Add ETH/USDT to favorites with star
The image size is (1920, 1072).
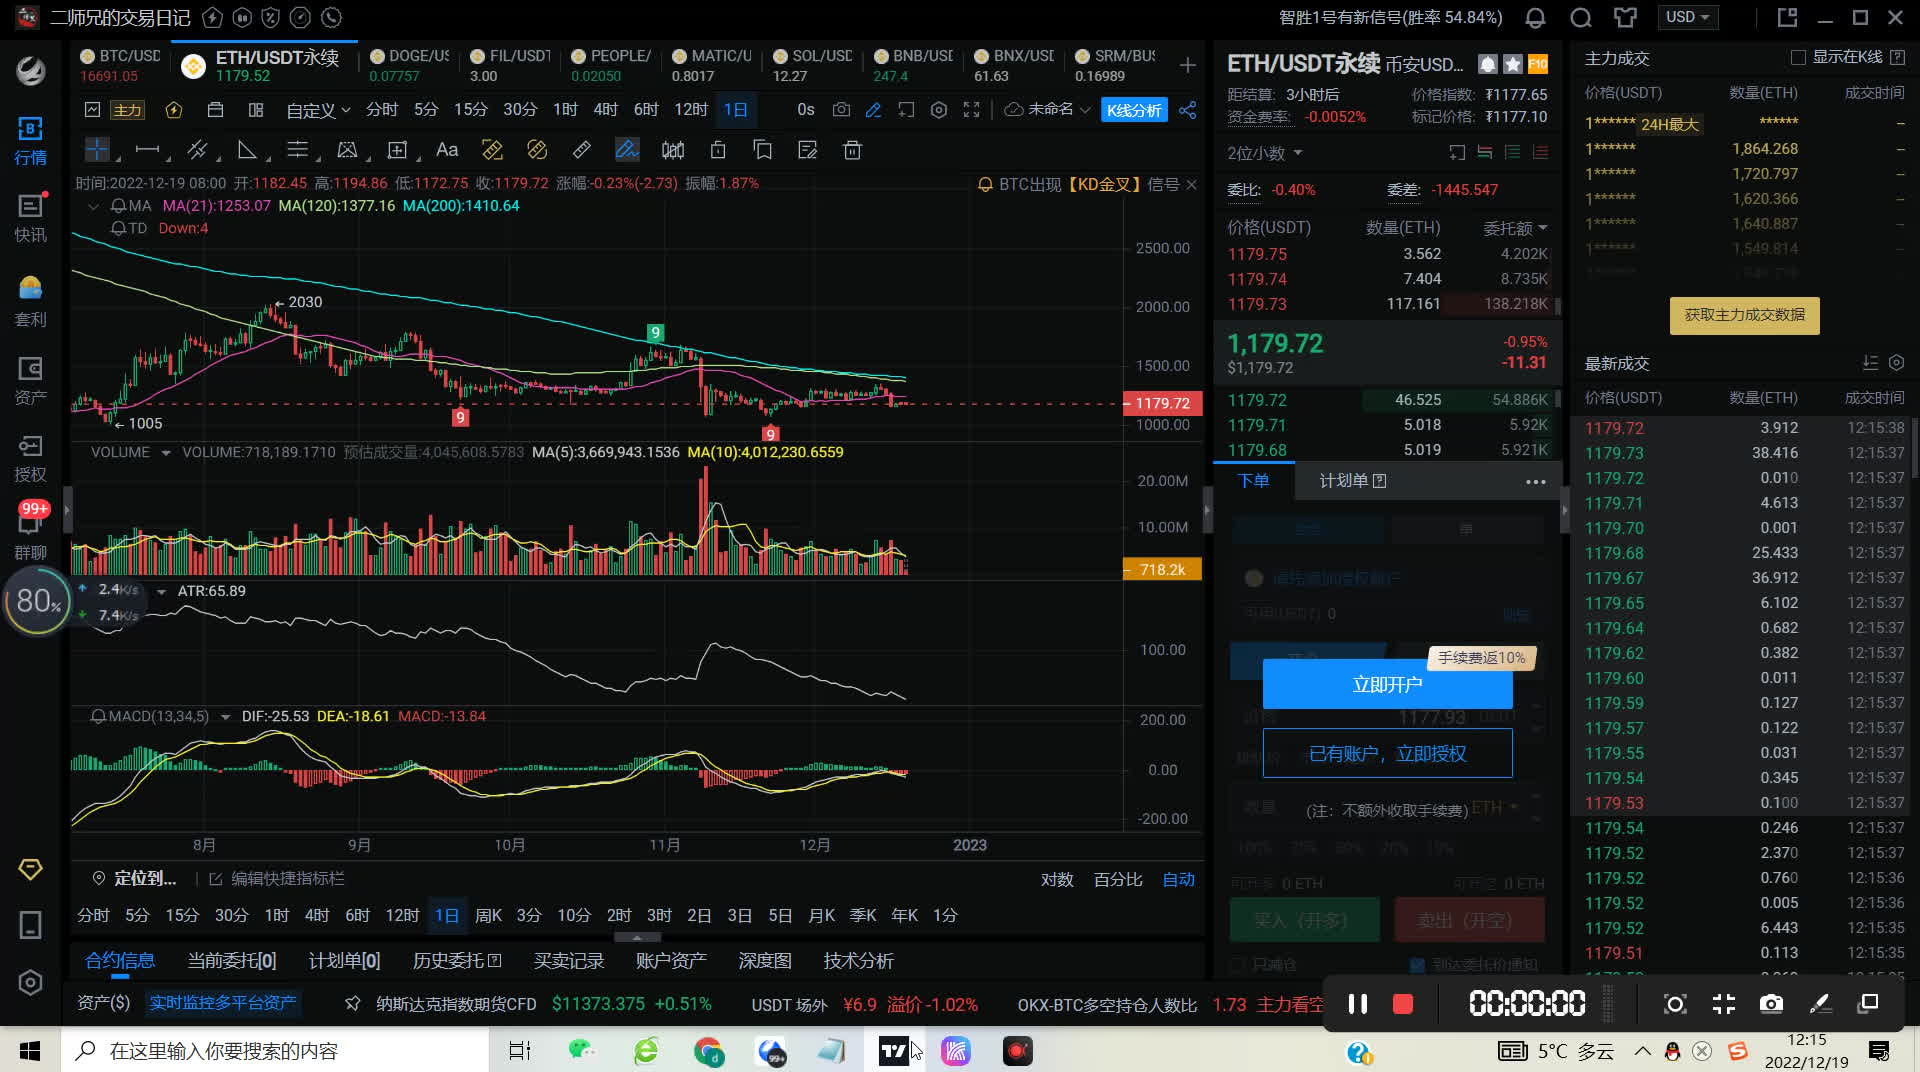pyautogui.click(x=1513, y=64)
